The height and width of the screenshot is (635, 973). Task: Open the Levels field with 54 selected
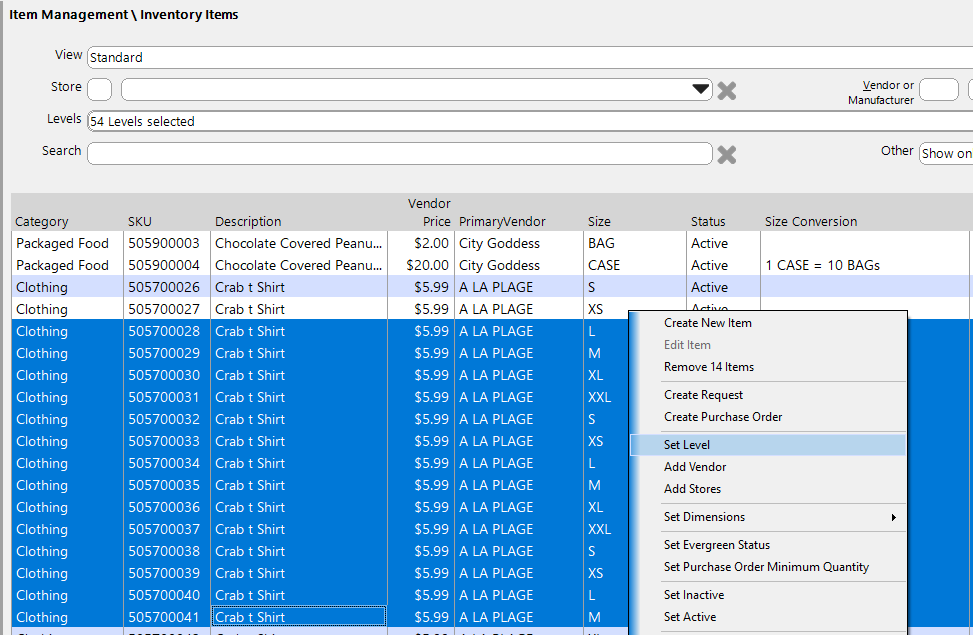point(528,122)
